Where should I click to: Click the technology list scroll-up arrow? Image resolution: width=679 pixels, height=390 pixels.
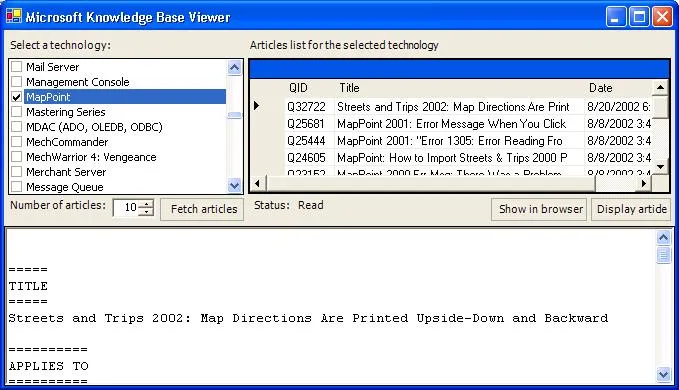pyautogui.click(x=234, y=68)
